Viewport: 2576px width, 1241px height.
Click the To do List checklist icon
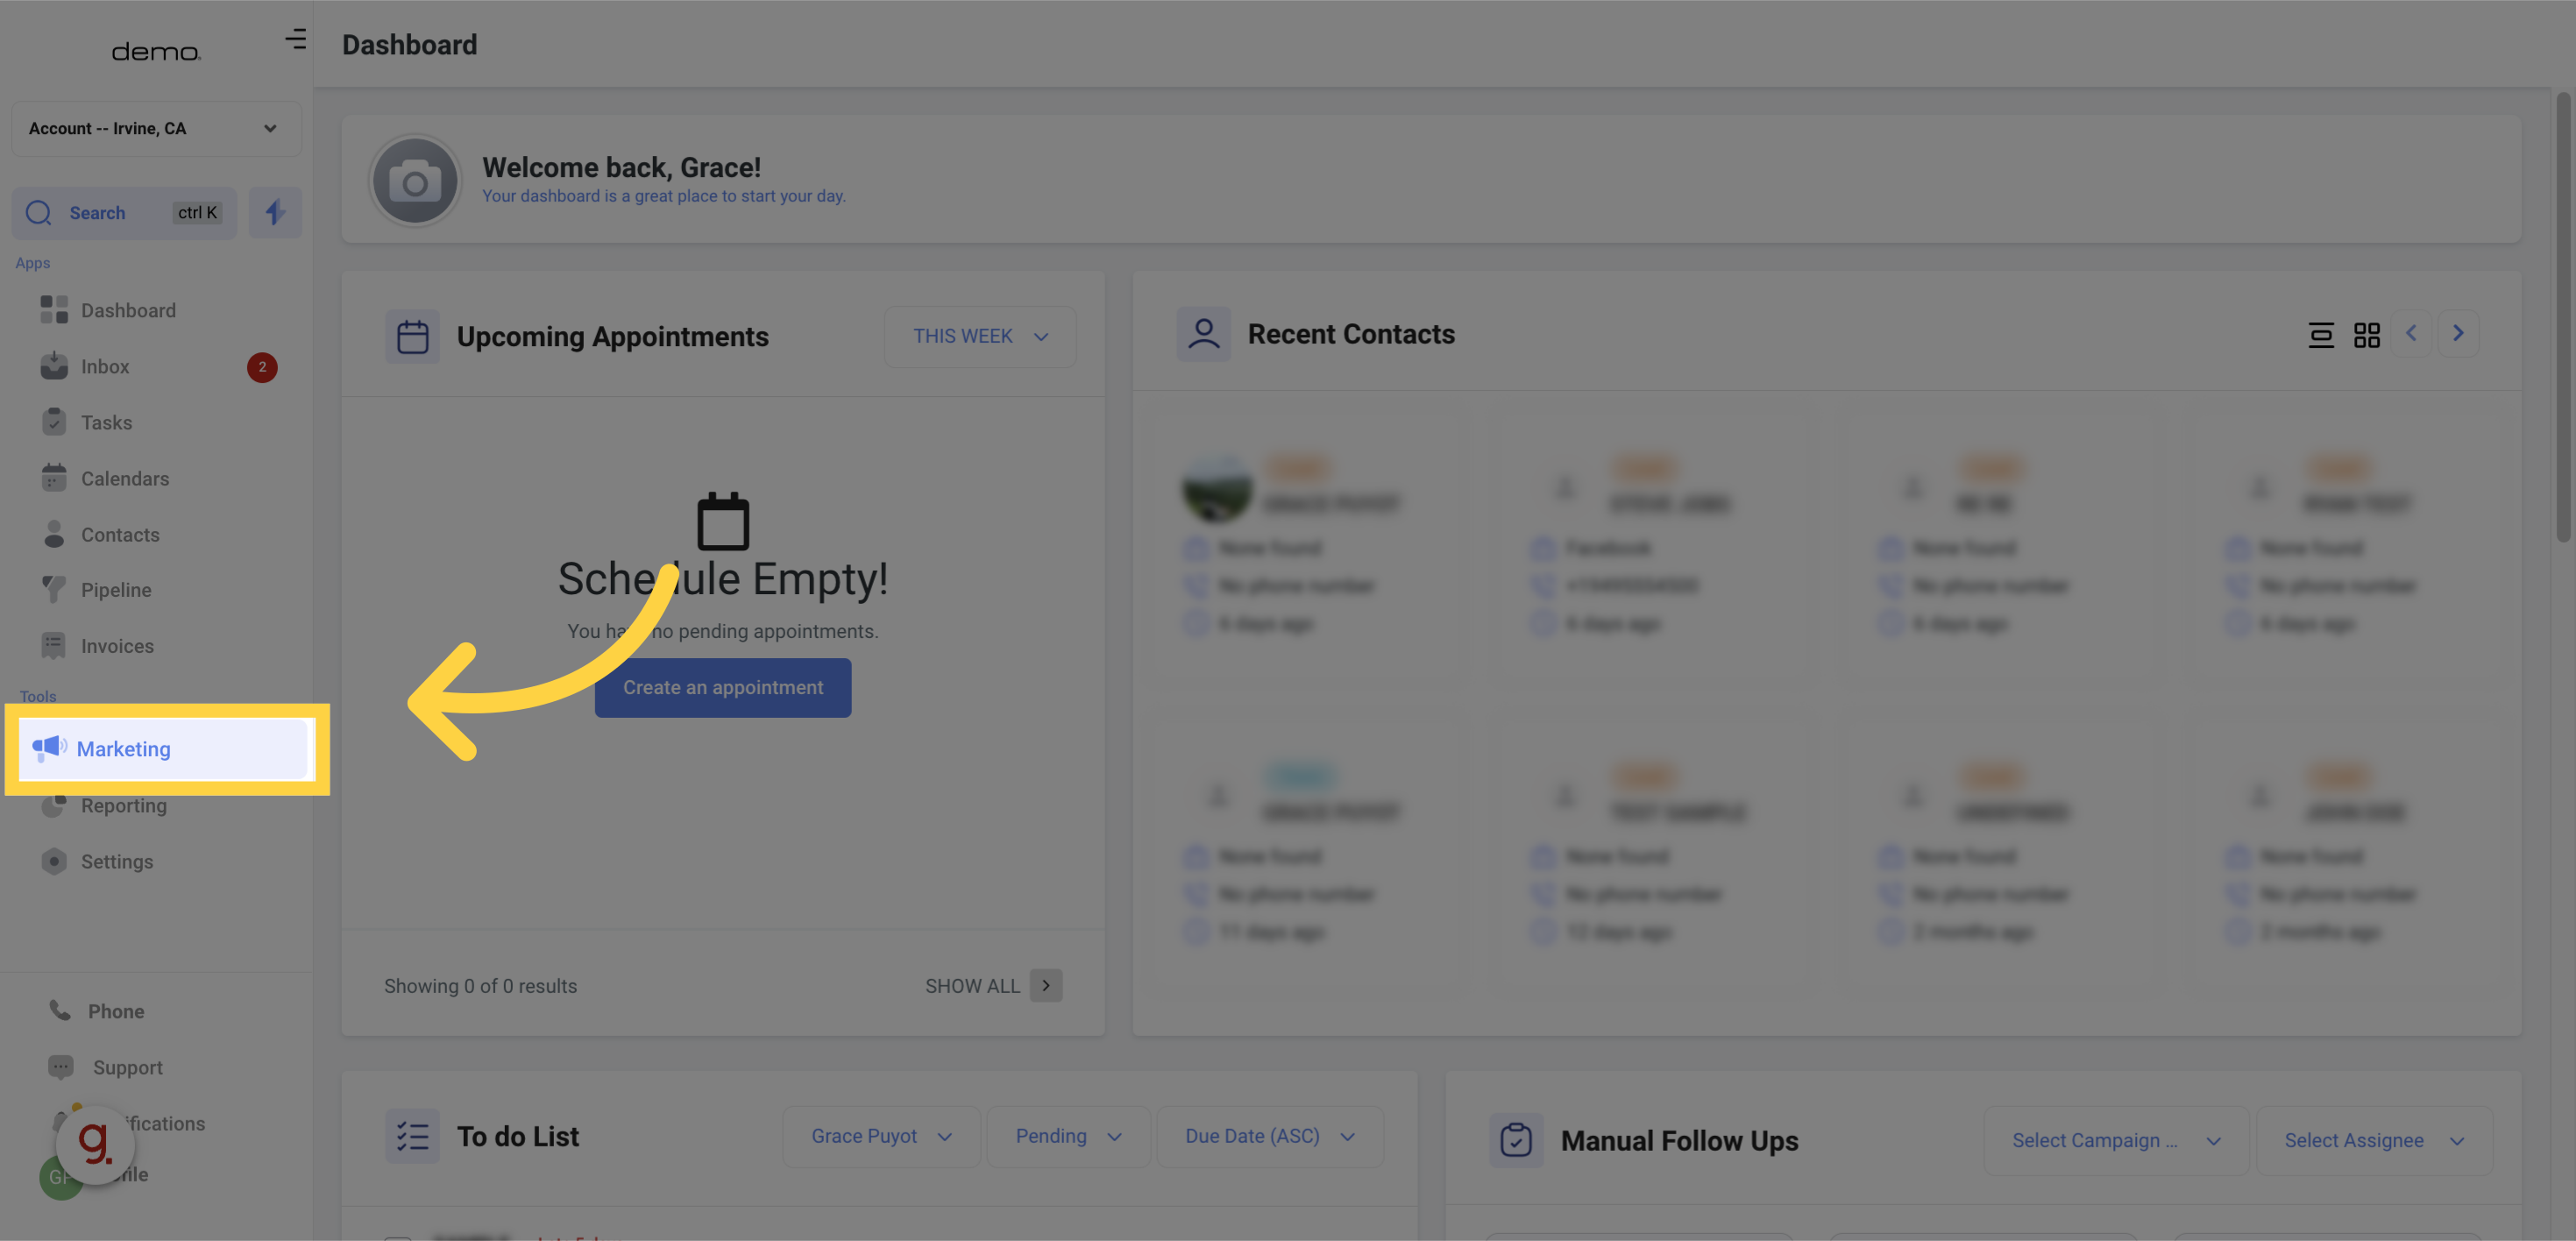(x=412, y=1137)
